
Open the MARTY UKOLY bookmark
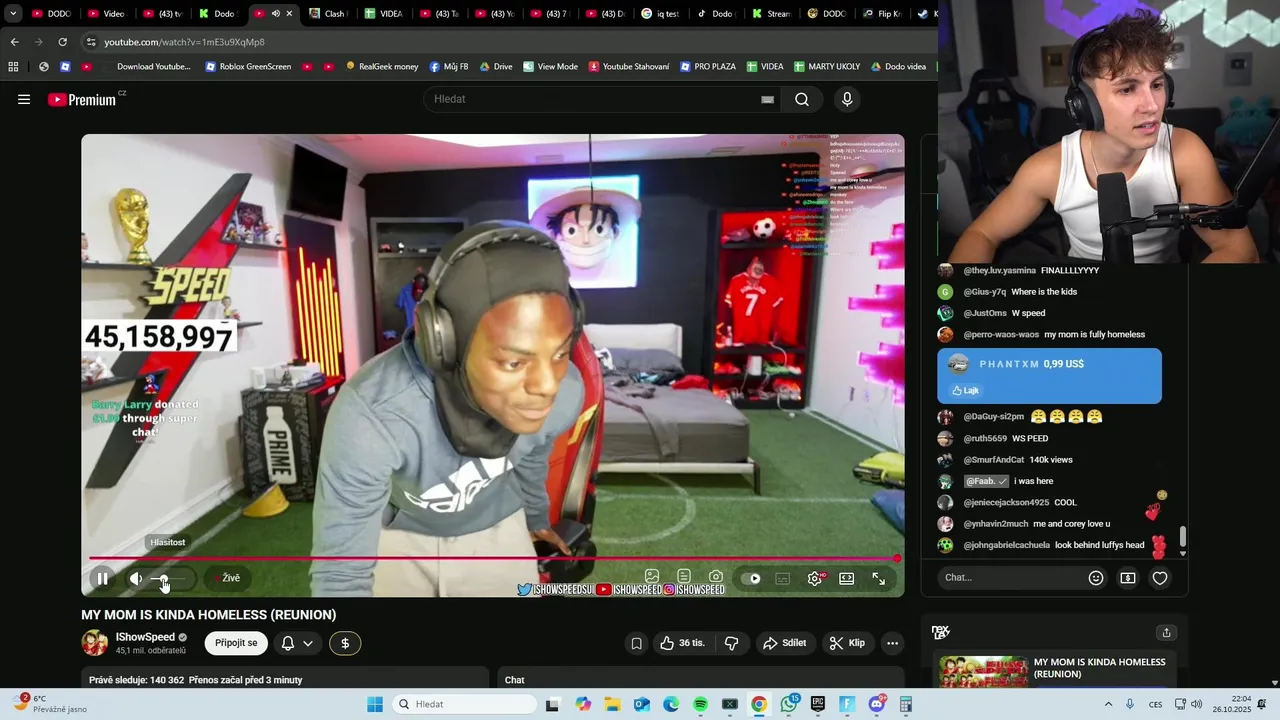click(x=827, y=67)
